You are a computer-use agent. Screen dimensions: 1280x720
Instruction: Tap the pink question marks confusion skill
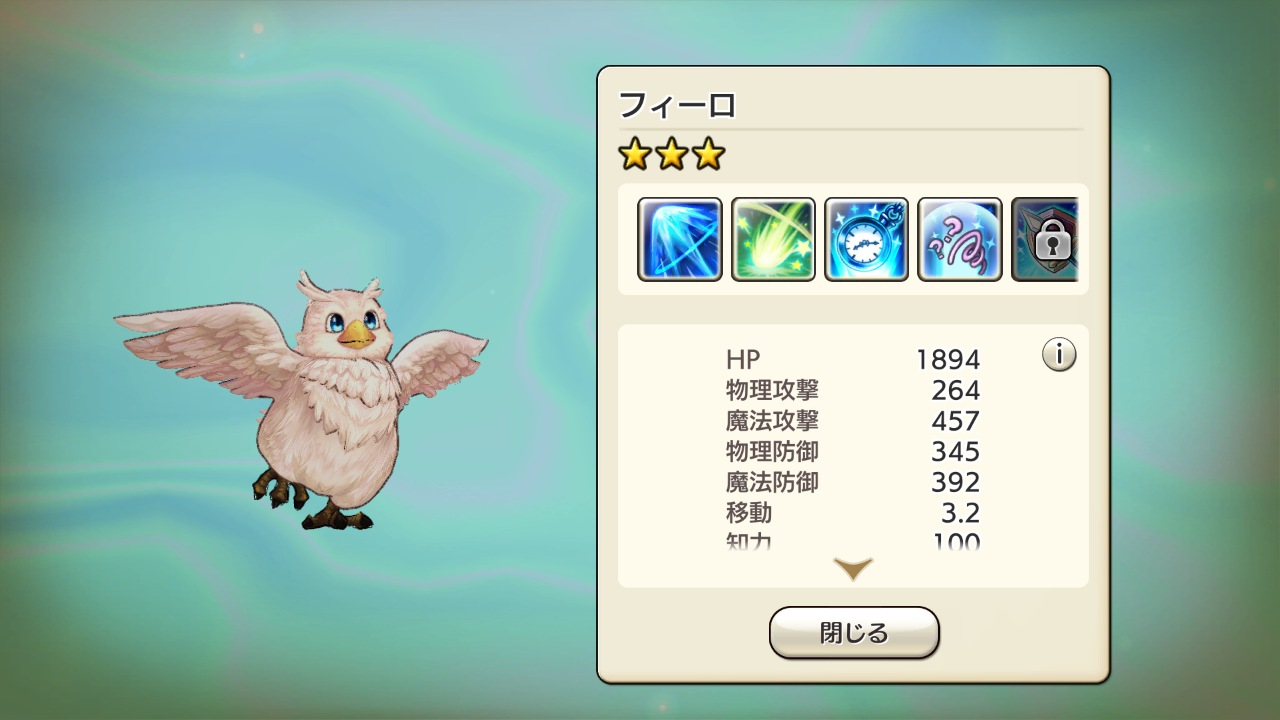coord(960,240)
